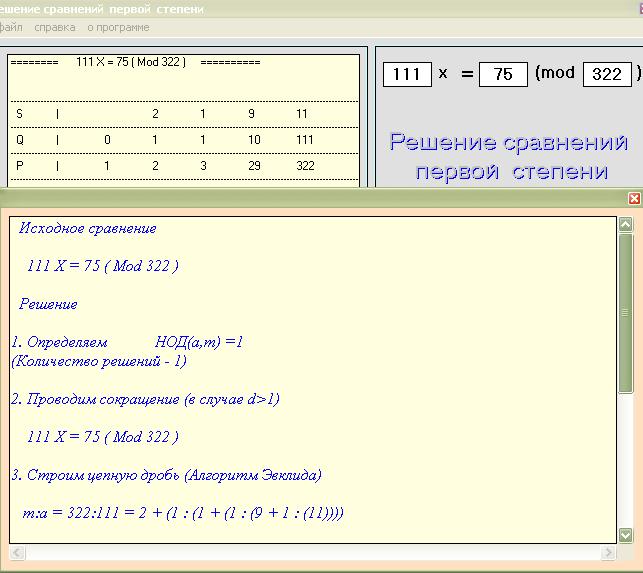Screen dimensions: 643x573
Task: Click the coefficient input field containing 111
Action: coord(407,74)
